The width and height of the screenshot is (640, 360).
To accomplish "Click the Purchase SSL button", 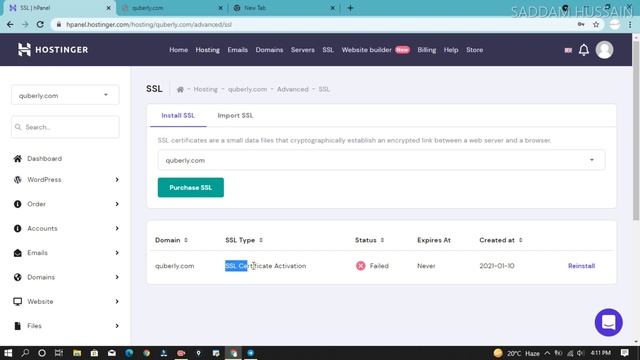I will [x=191, y=187].
